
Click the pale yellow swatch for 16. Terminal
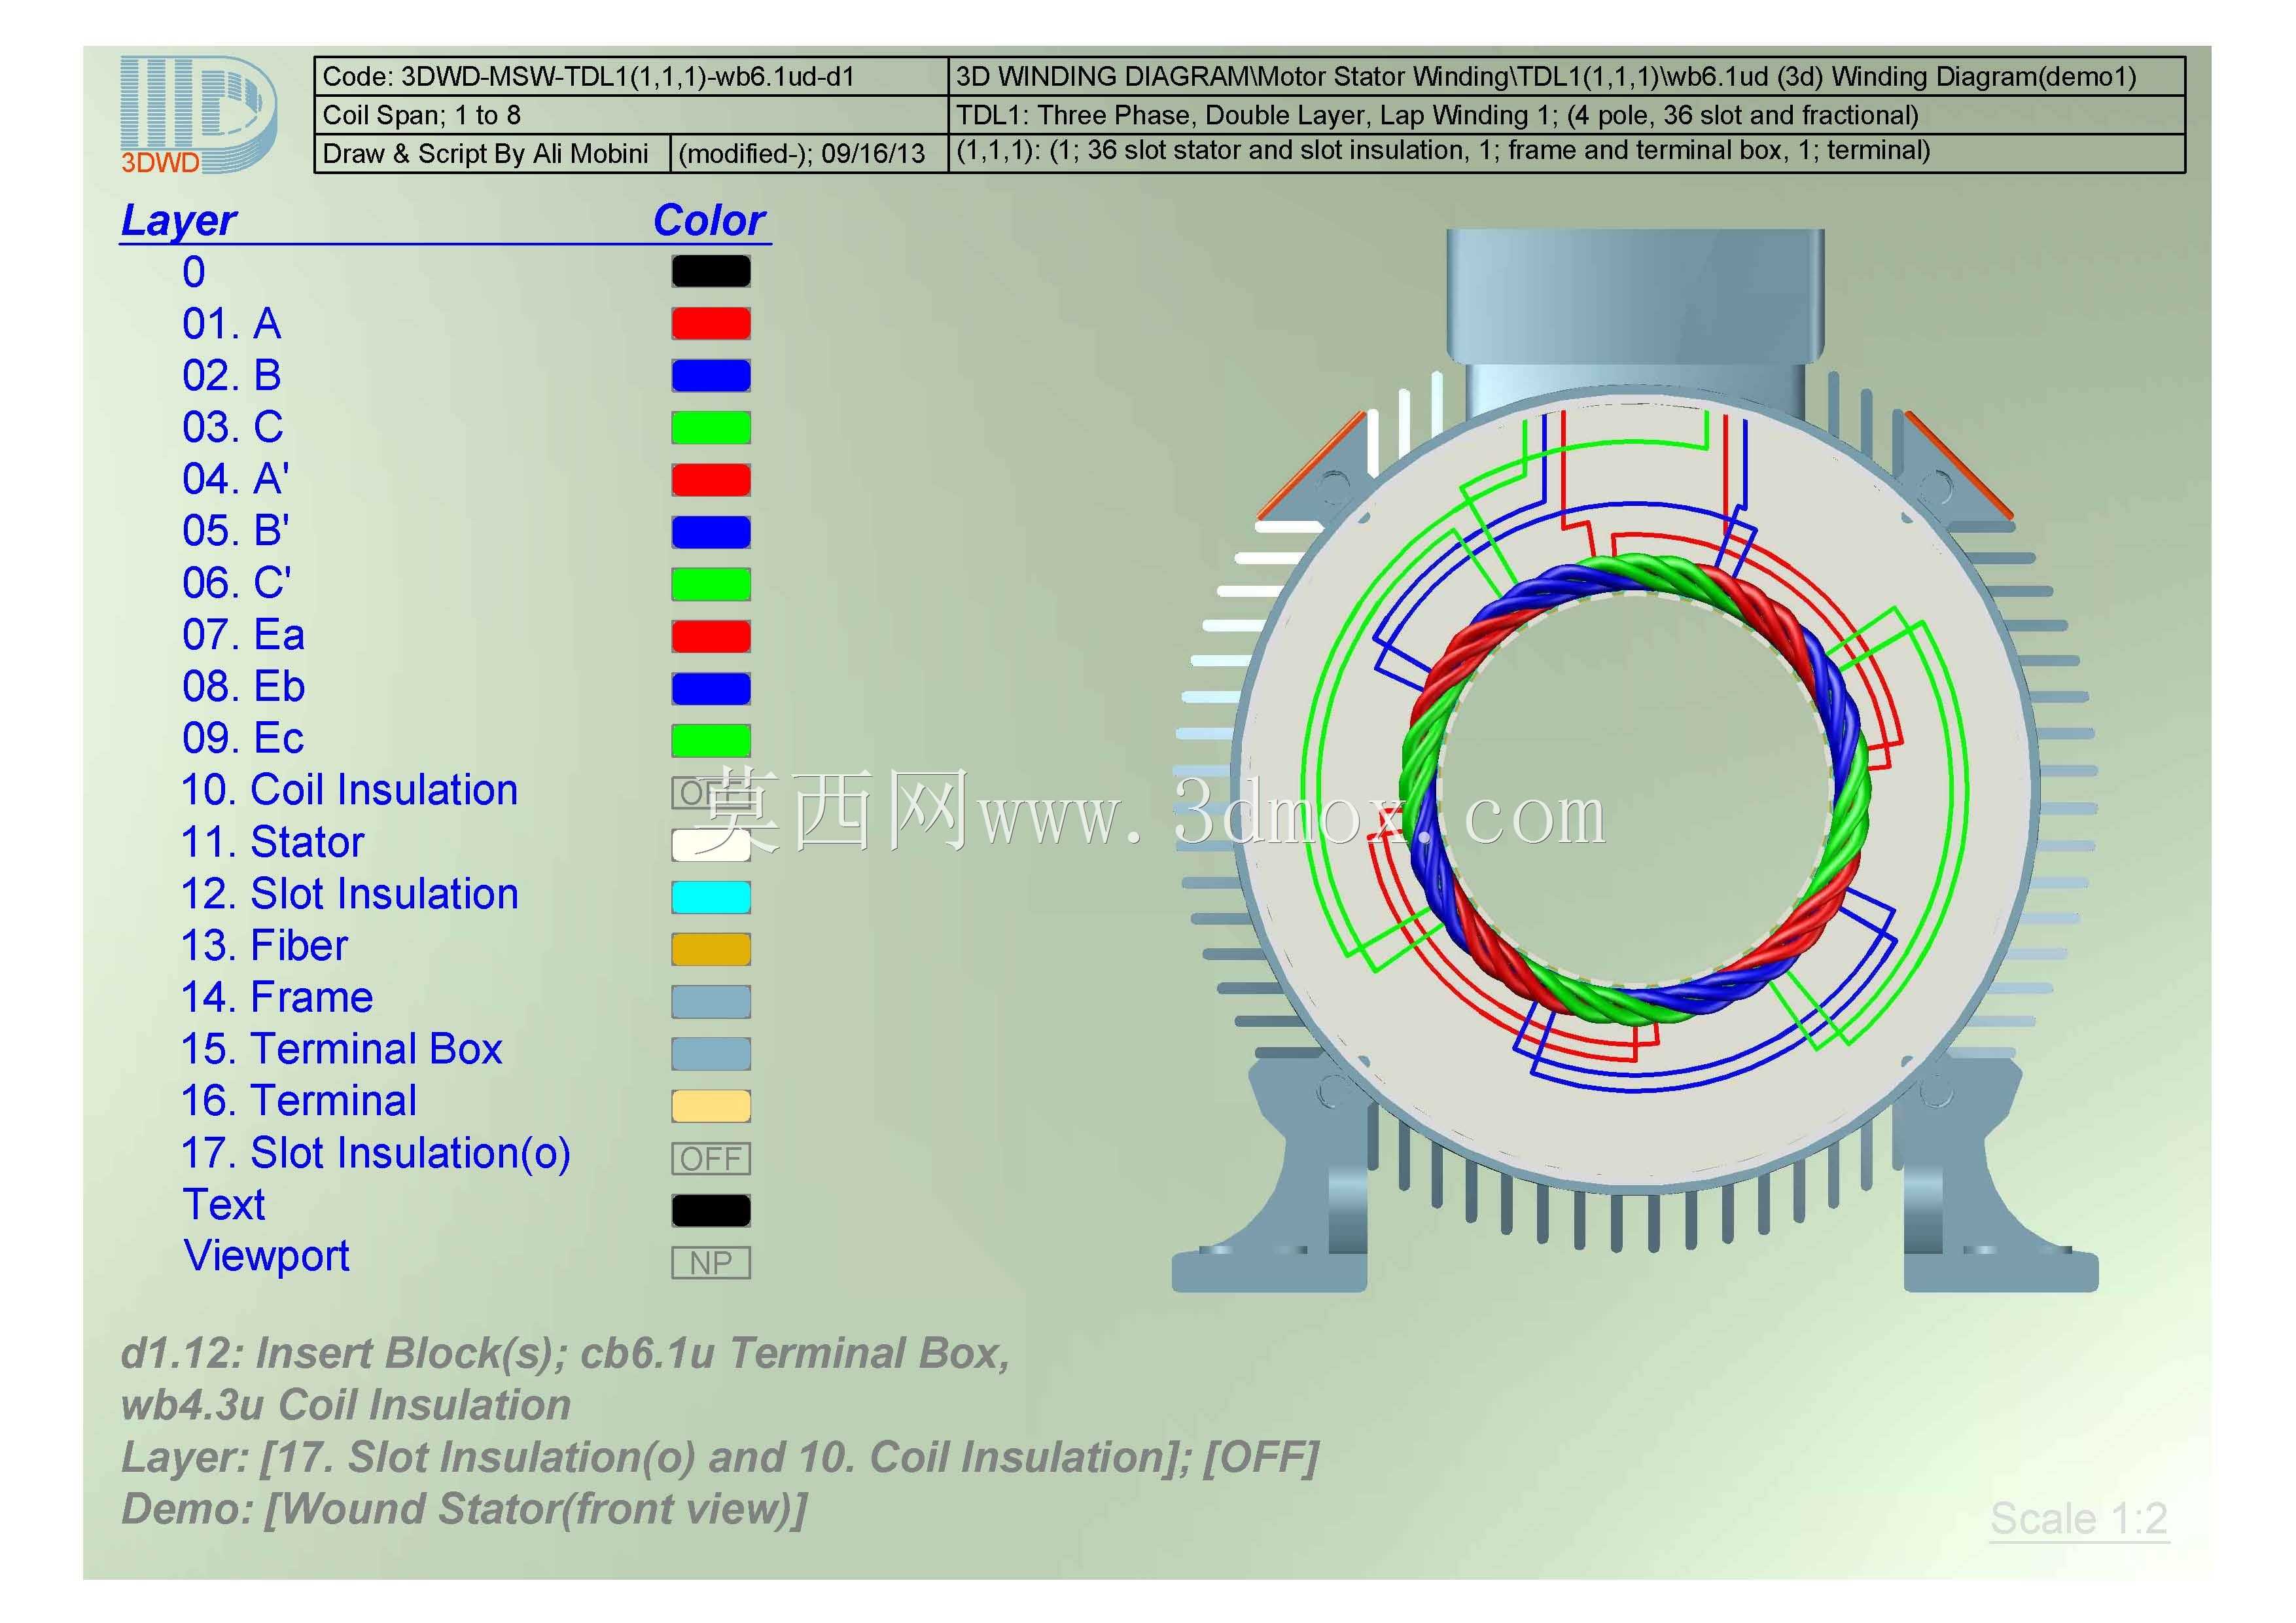(x=711, y=1105)
